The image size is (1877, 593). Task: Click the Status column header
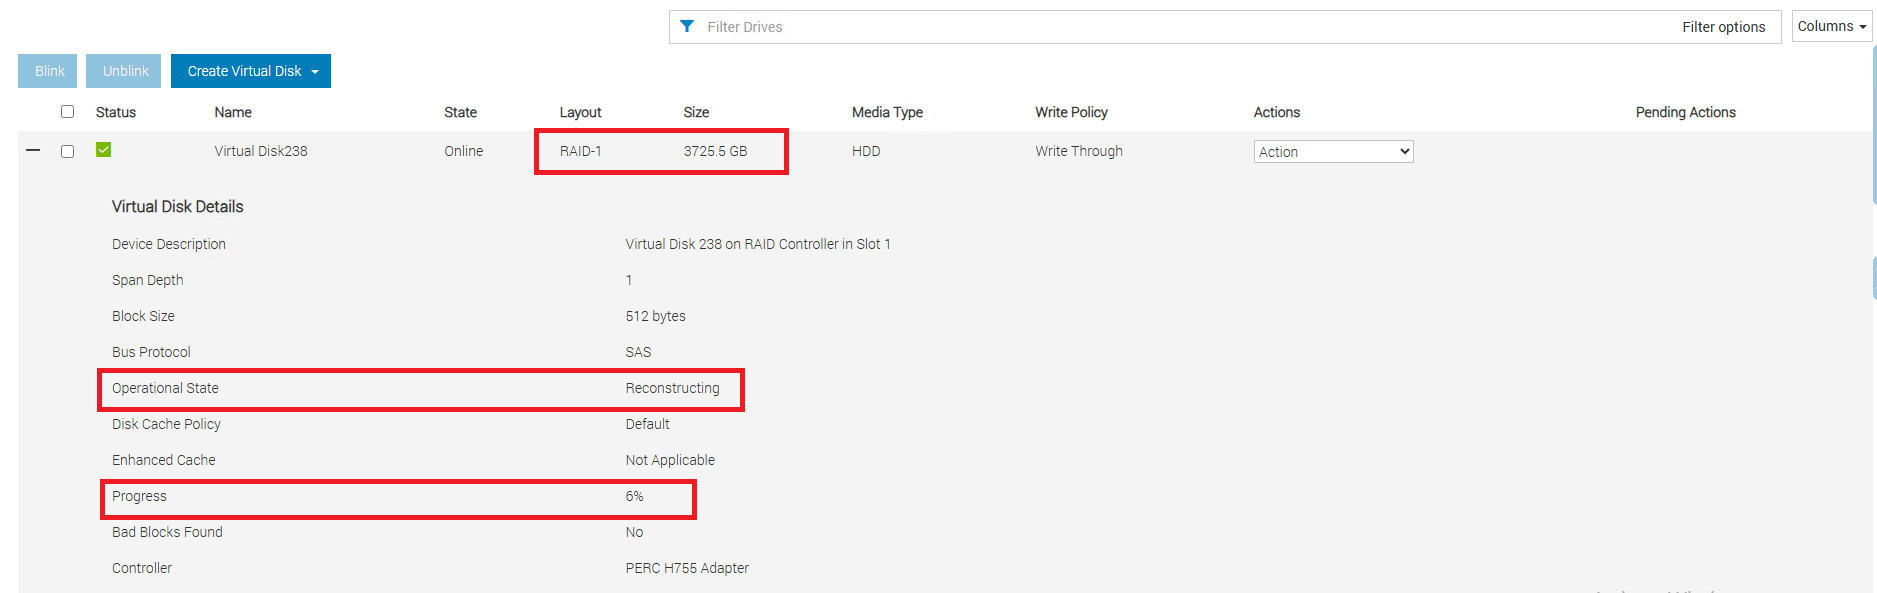pyautogui.click(x=116, y=113)
